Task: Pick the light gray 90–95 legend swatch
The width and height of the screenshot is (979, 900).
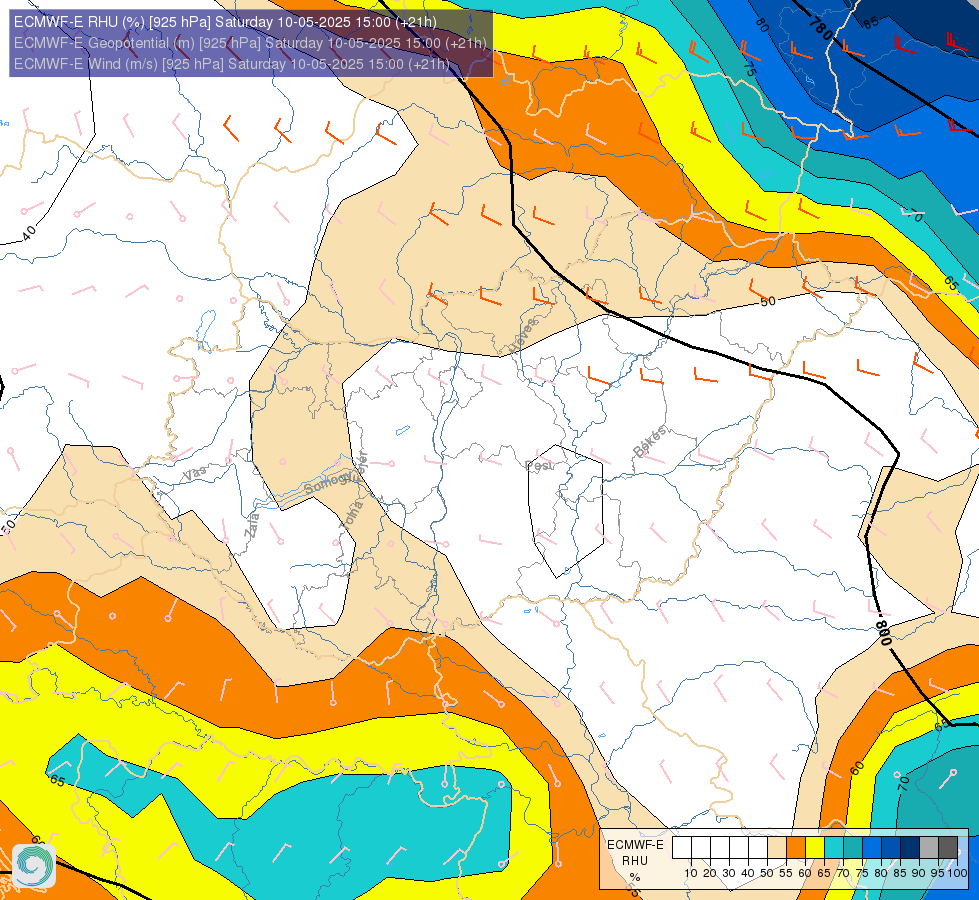Action: click(x=929, y=847)
